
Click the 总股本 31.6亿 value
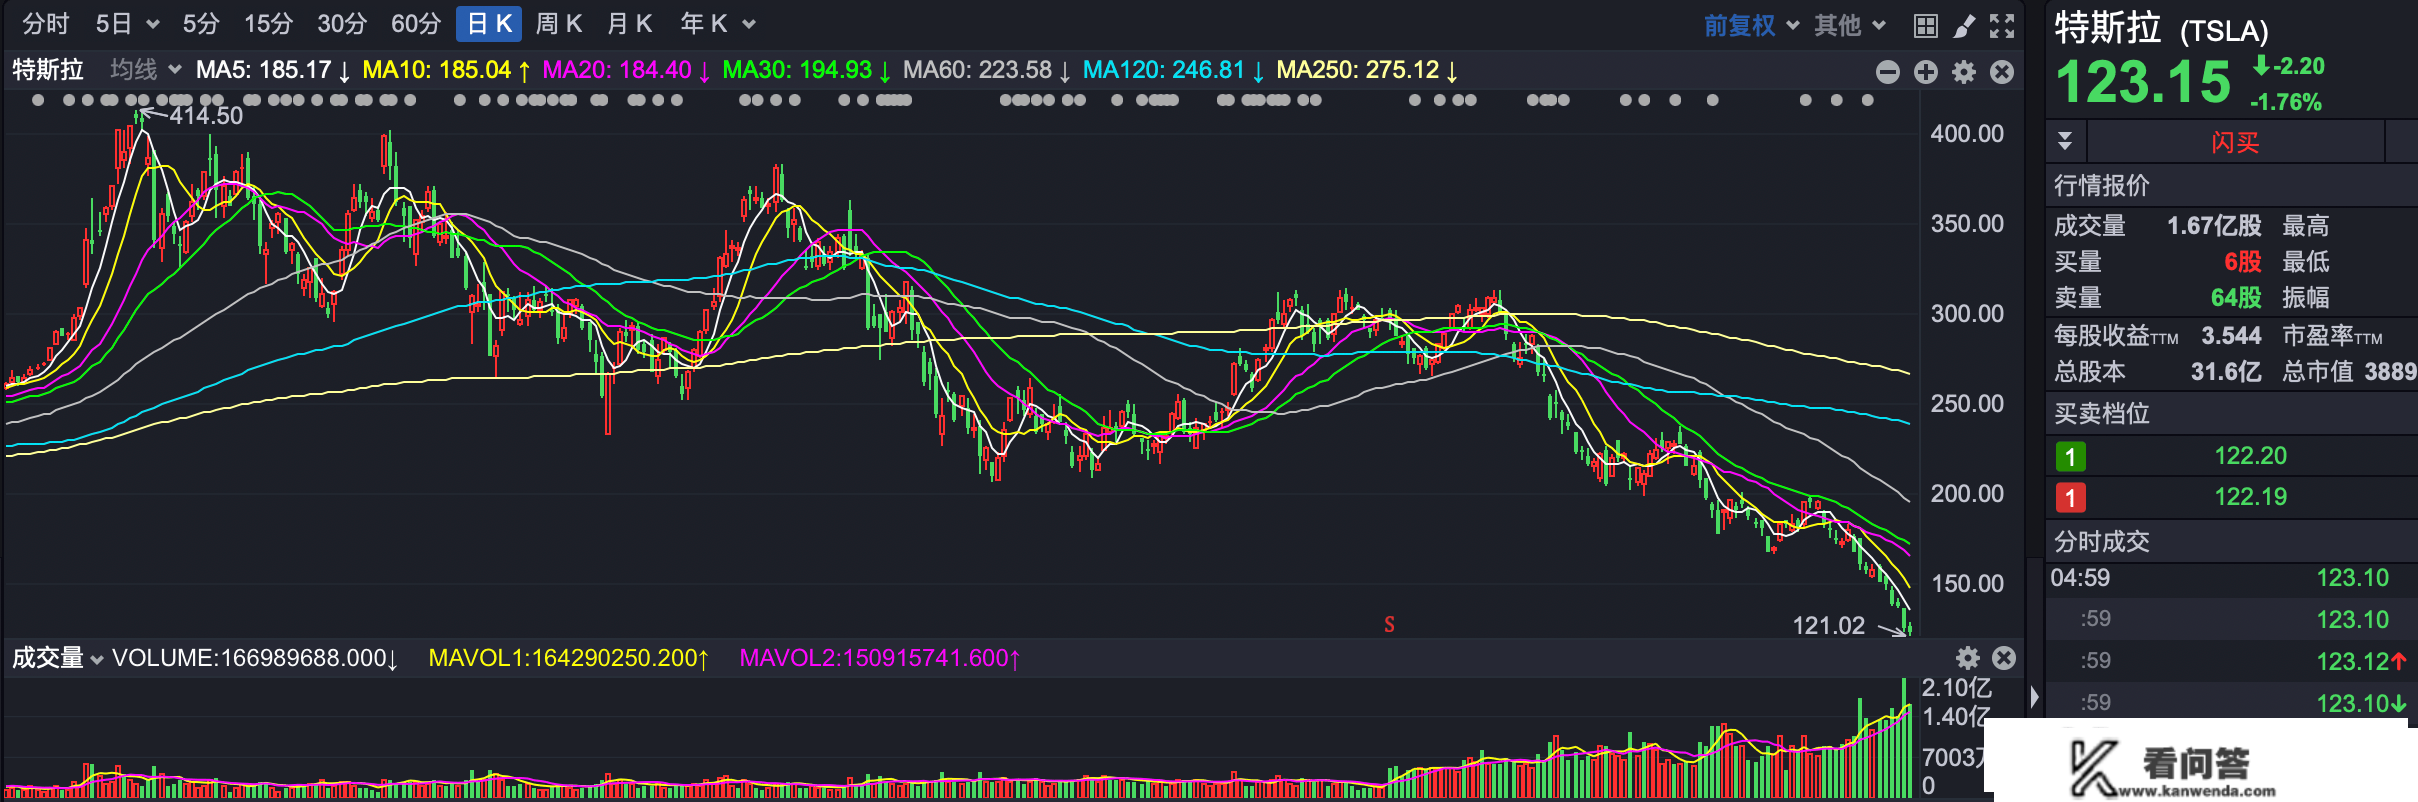click(x=2226, y=372)
